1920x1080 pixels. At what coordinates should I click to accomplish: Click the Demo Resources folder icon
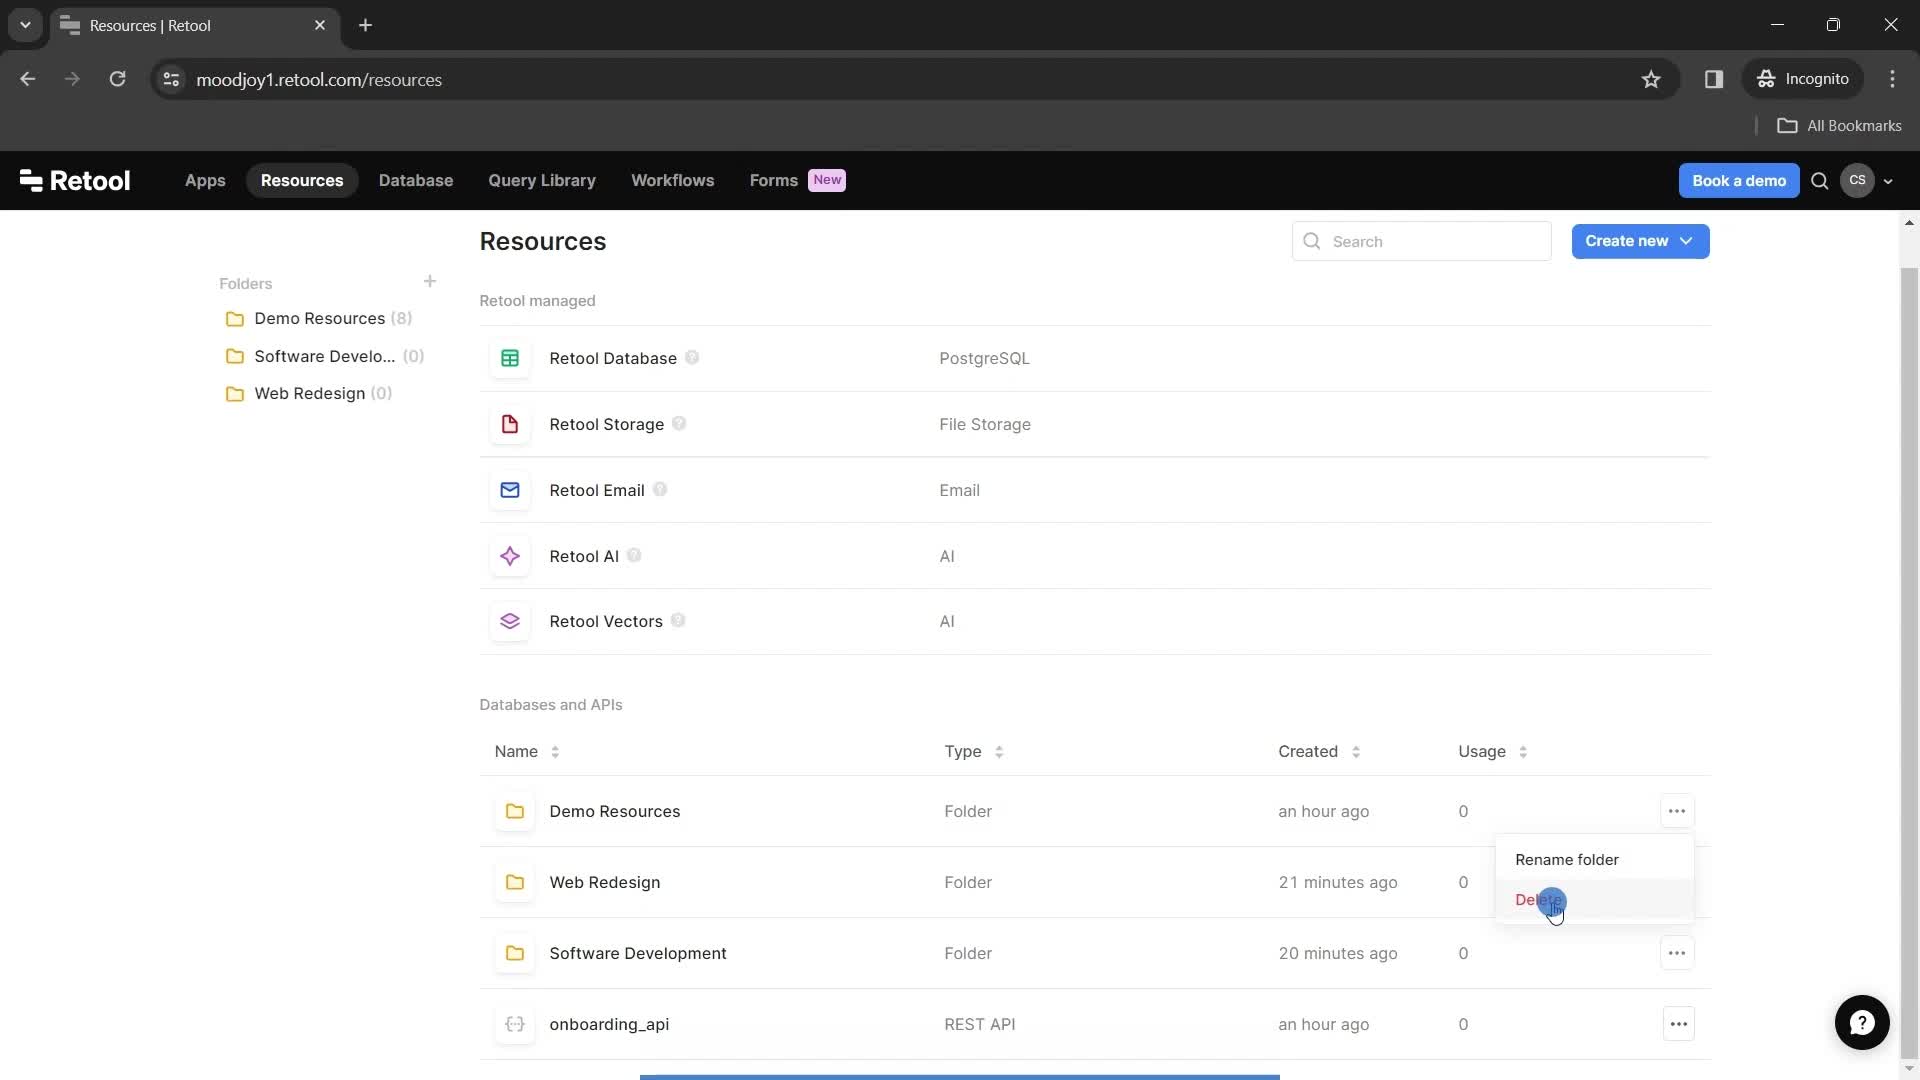(514, 810)
